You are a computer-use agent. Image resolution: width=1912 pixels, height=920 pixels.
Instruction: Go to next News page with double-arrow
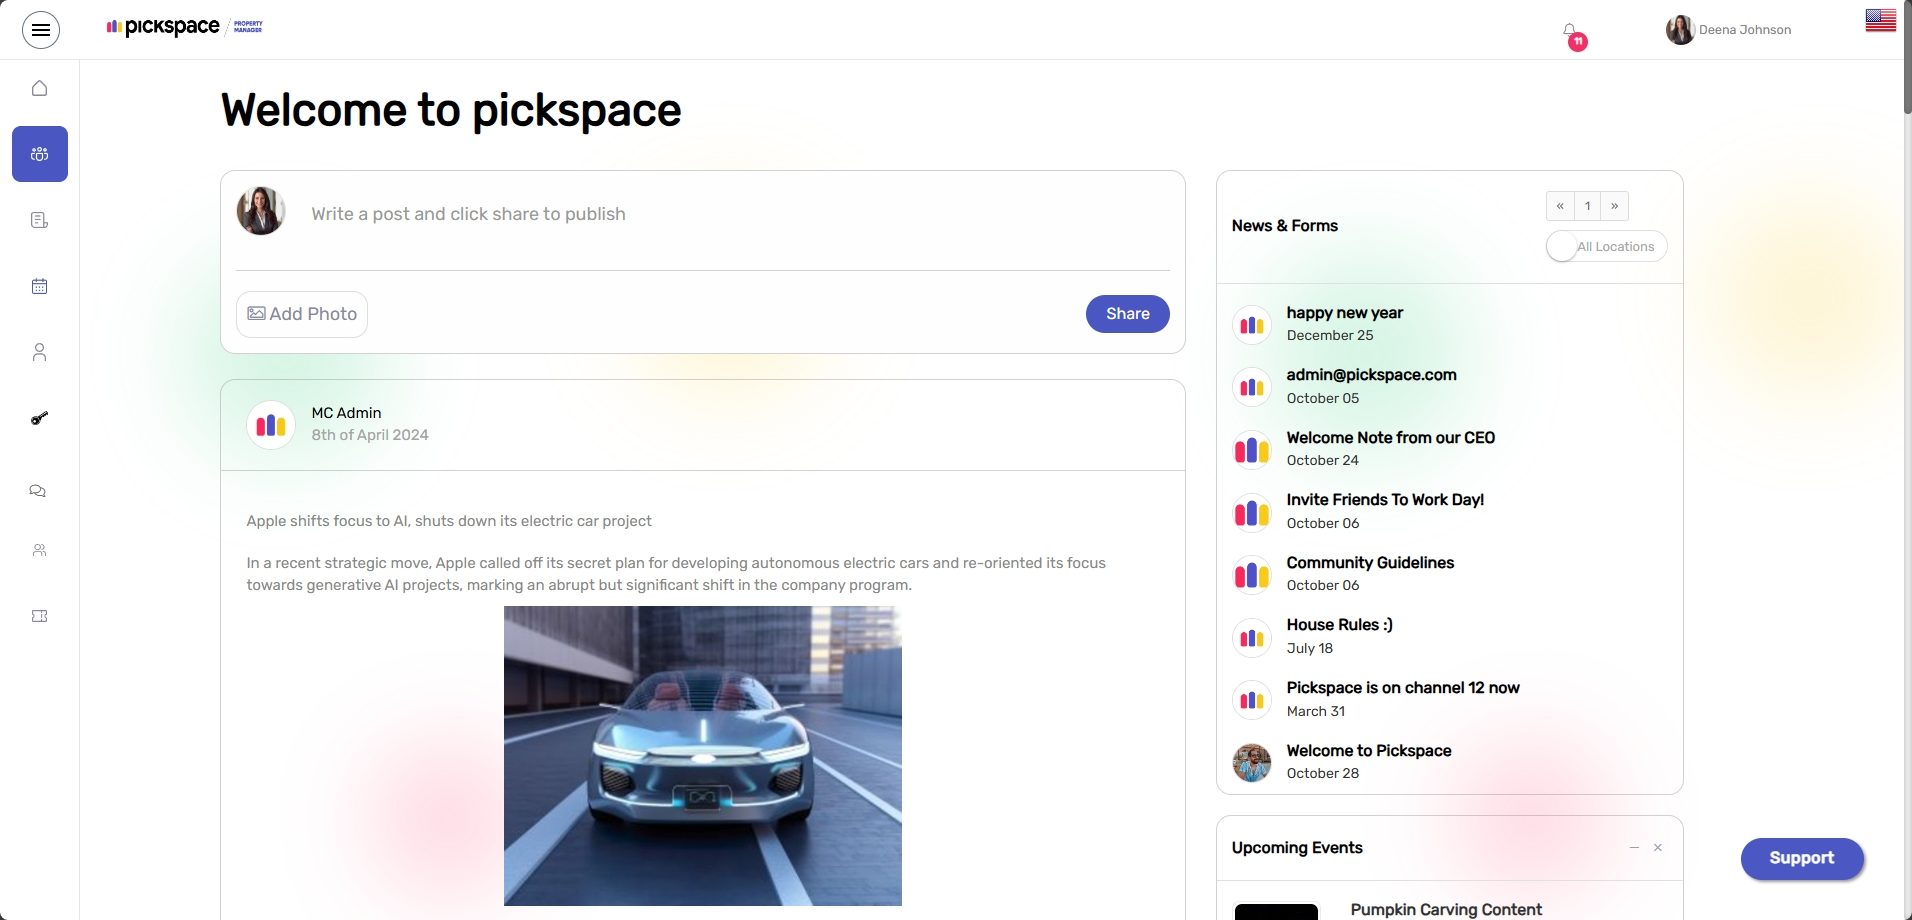(1614, 206)
